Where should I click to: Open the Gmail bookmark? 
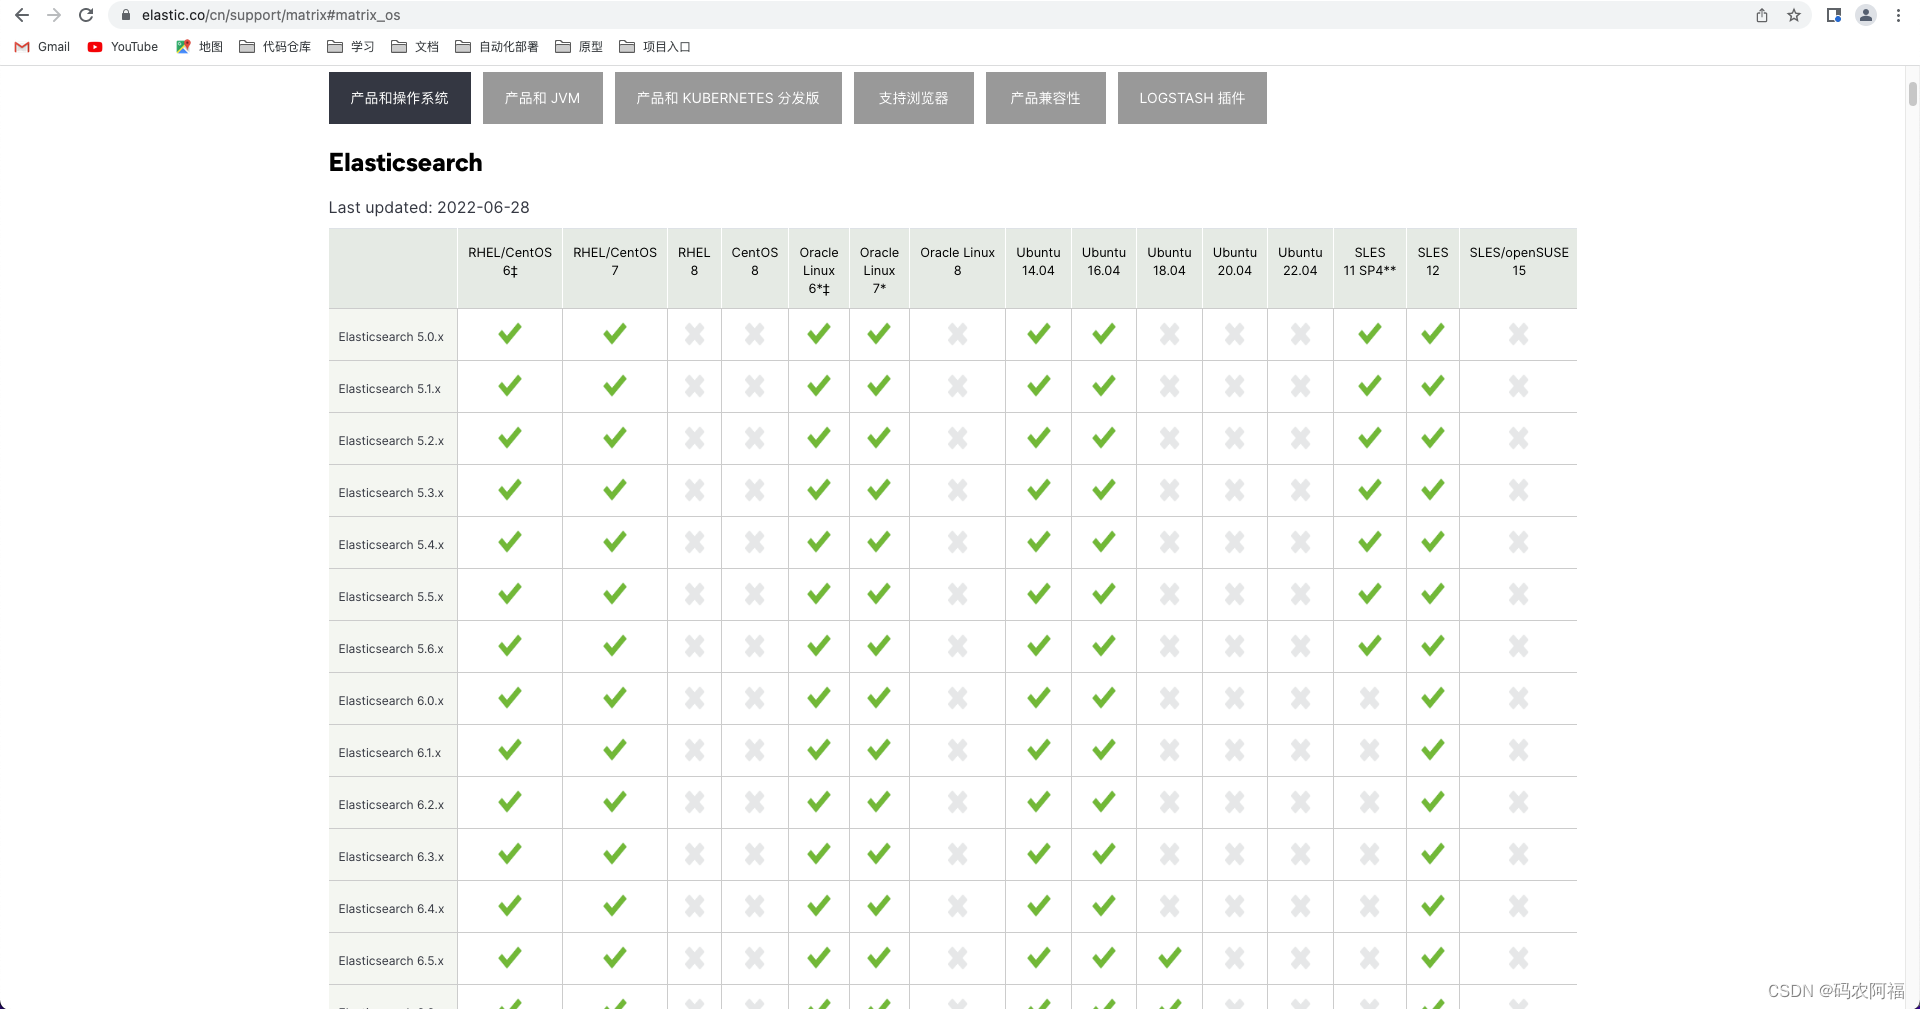[42, 47]
